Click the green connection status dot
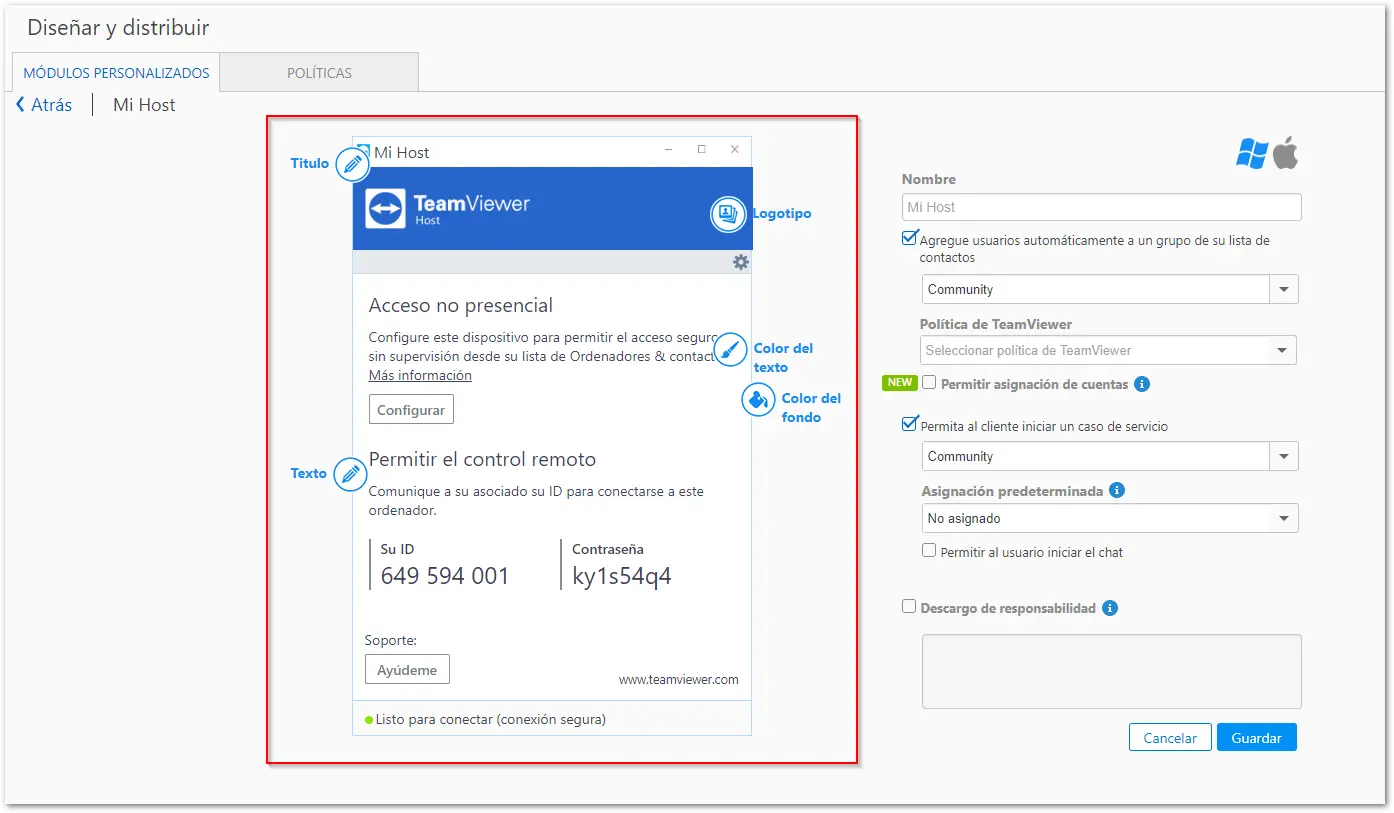The height and width of the screenshot is (813, 1394). (x=369, y=719)
